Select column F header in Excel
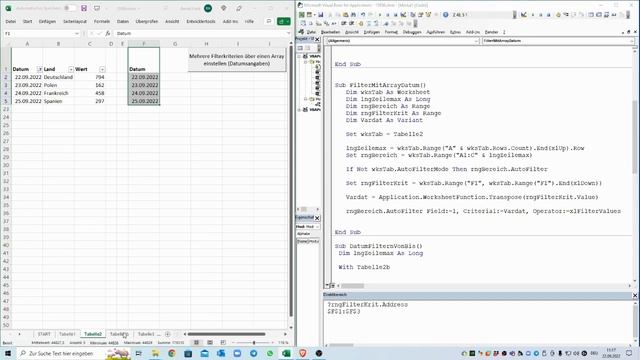 (x=144, y=44)
